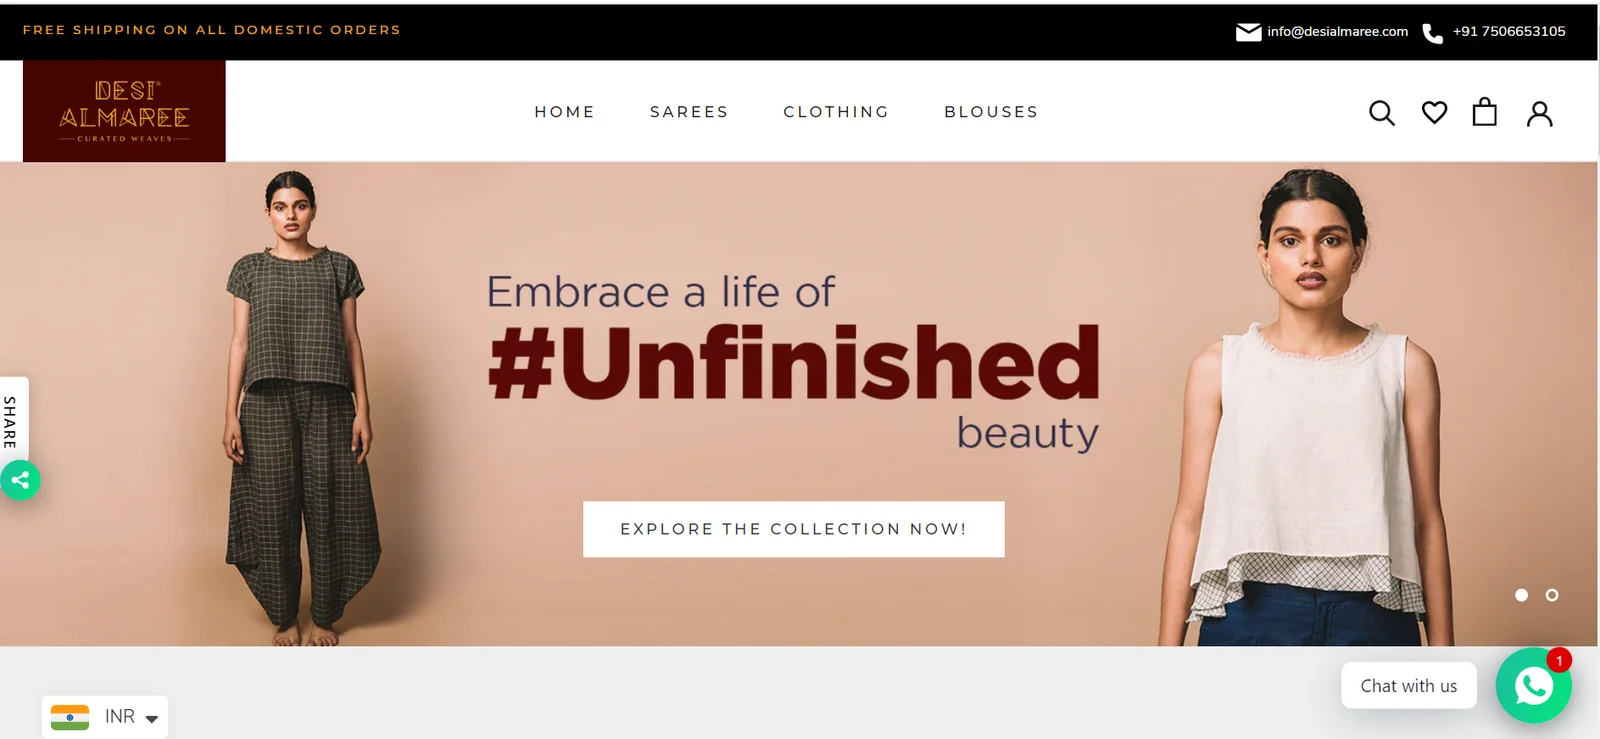Open the shopping bag cart icon
1600x739 pixels.
(1485, 112)
